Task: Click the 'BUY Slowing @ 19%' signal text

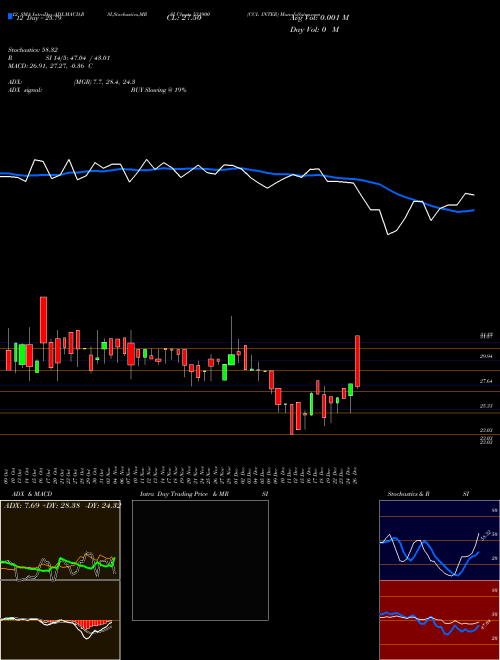Action: (158, 90)
